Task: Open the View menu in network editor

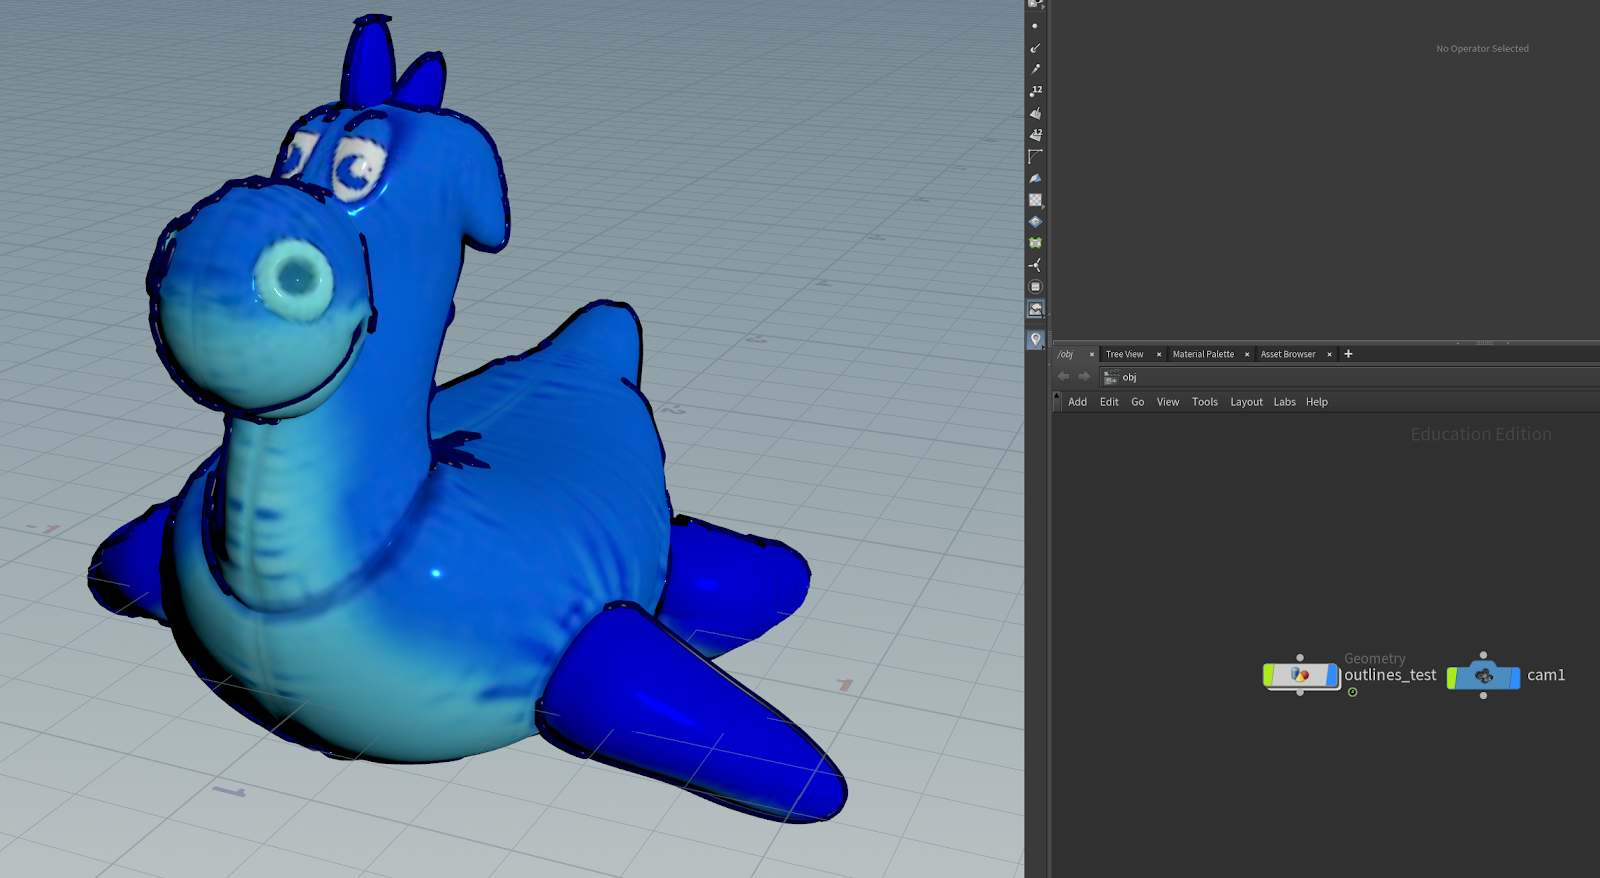Action: [1168, 402]
